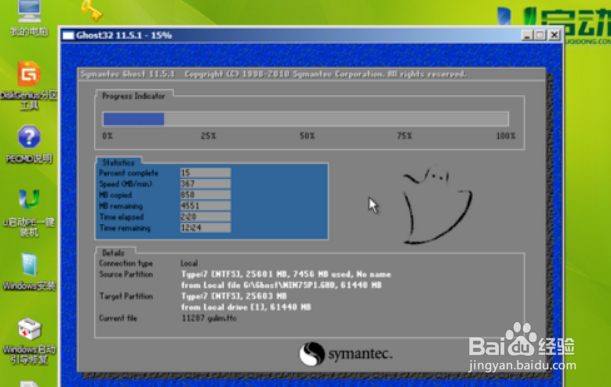Click the Current file 11287 gulim.ttc text
The image size is (611, 387).
point(209,318)
